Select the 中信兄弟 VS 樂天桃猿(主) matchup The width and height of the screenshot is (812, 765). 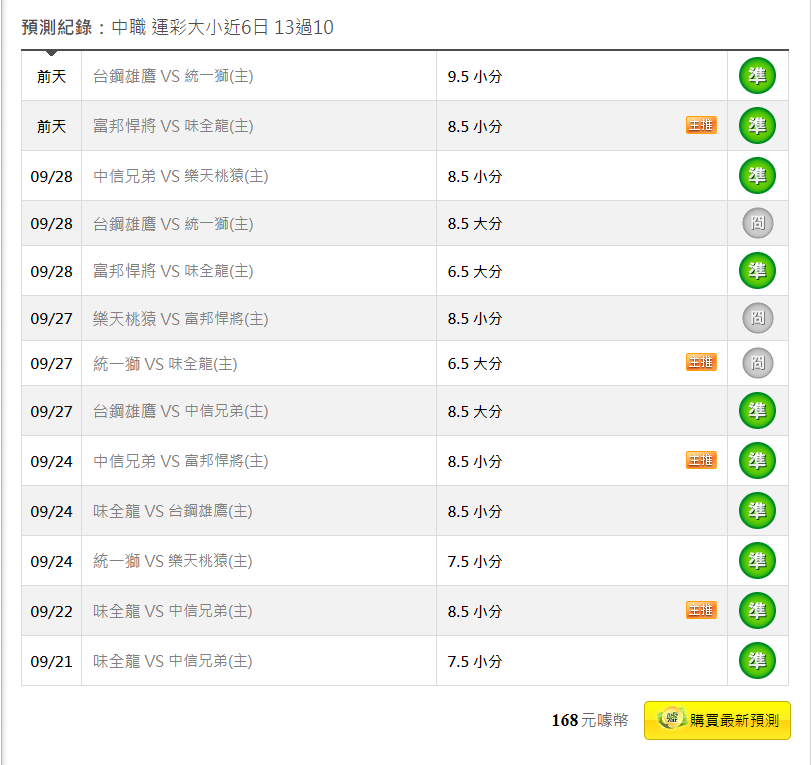pyautogui.click(x=181, y=176)
